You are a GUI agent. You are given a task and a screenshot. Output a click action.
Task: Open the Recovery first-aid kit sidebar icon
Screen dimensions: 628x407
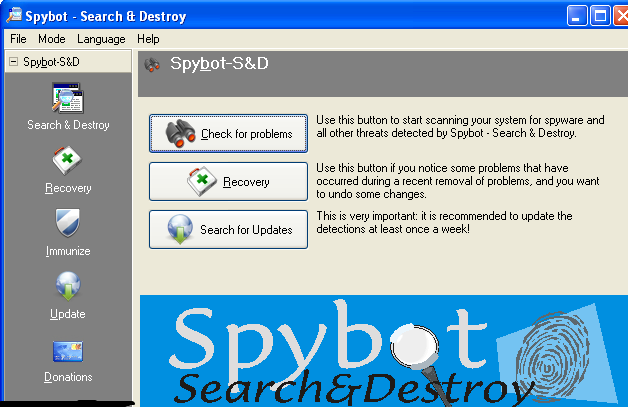(67, 161)
